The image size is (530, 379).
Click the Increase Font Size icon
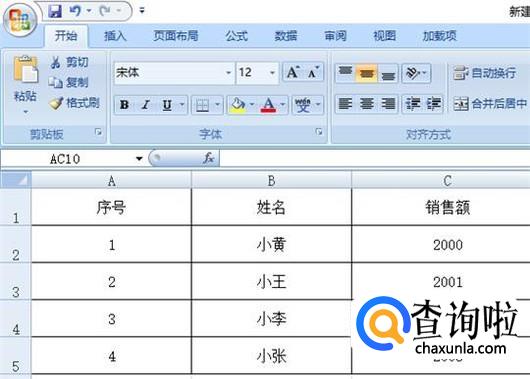coord(293,72)
